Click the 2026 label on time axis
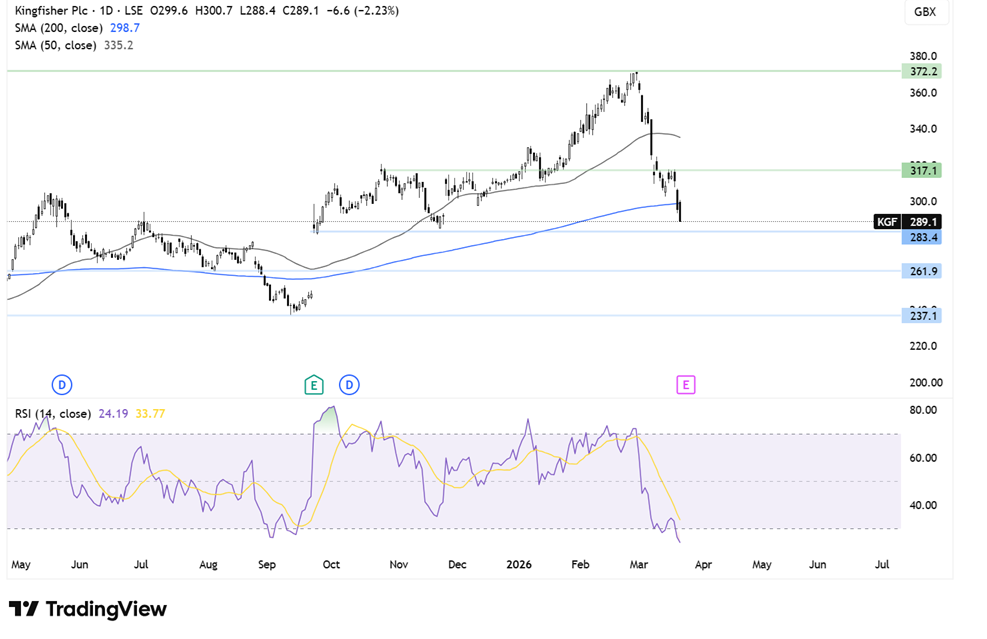The width and height of the screenshot is (987, 639). [519, 564]
